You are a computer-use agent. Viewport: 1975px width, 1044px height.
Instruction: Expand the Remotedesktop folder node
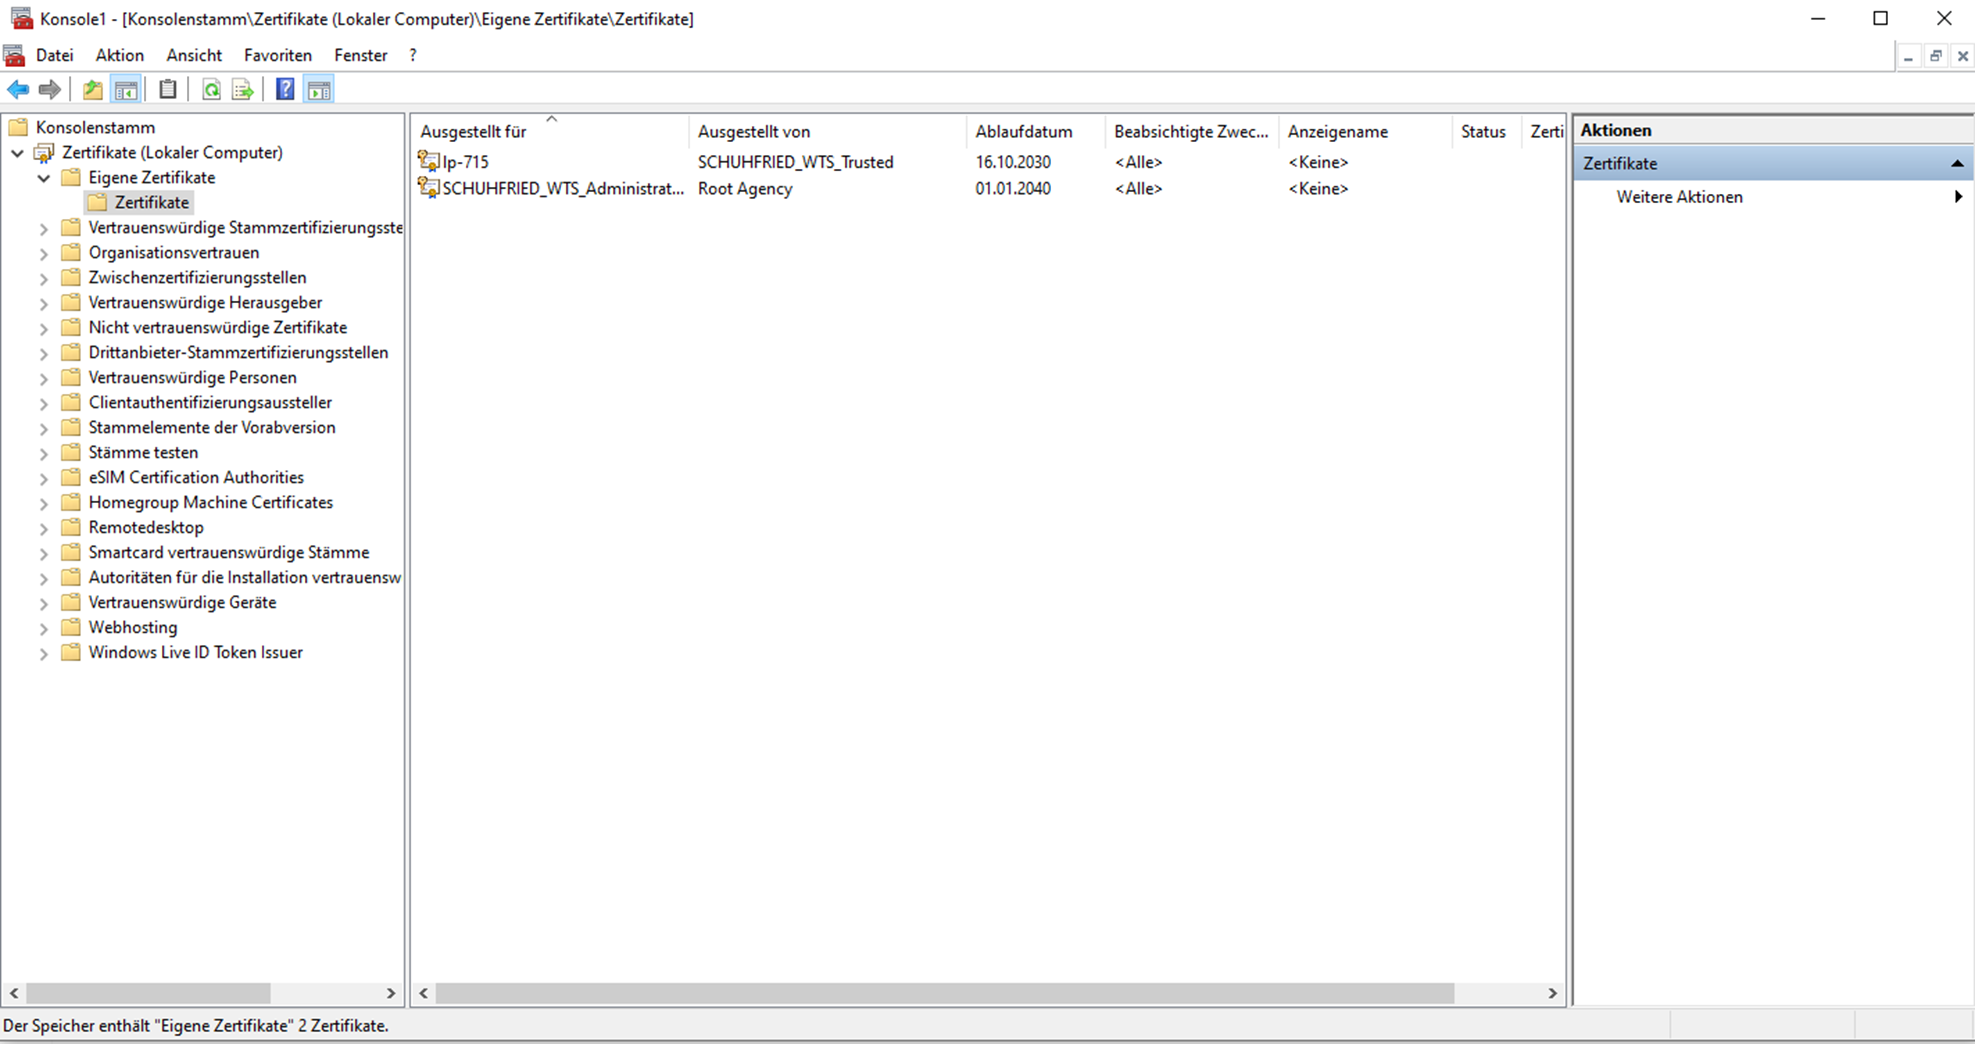tap(44, 528)
